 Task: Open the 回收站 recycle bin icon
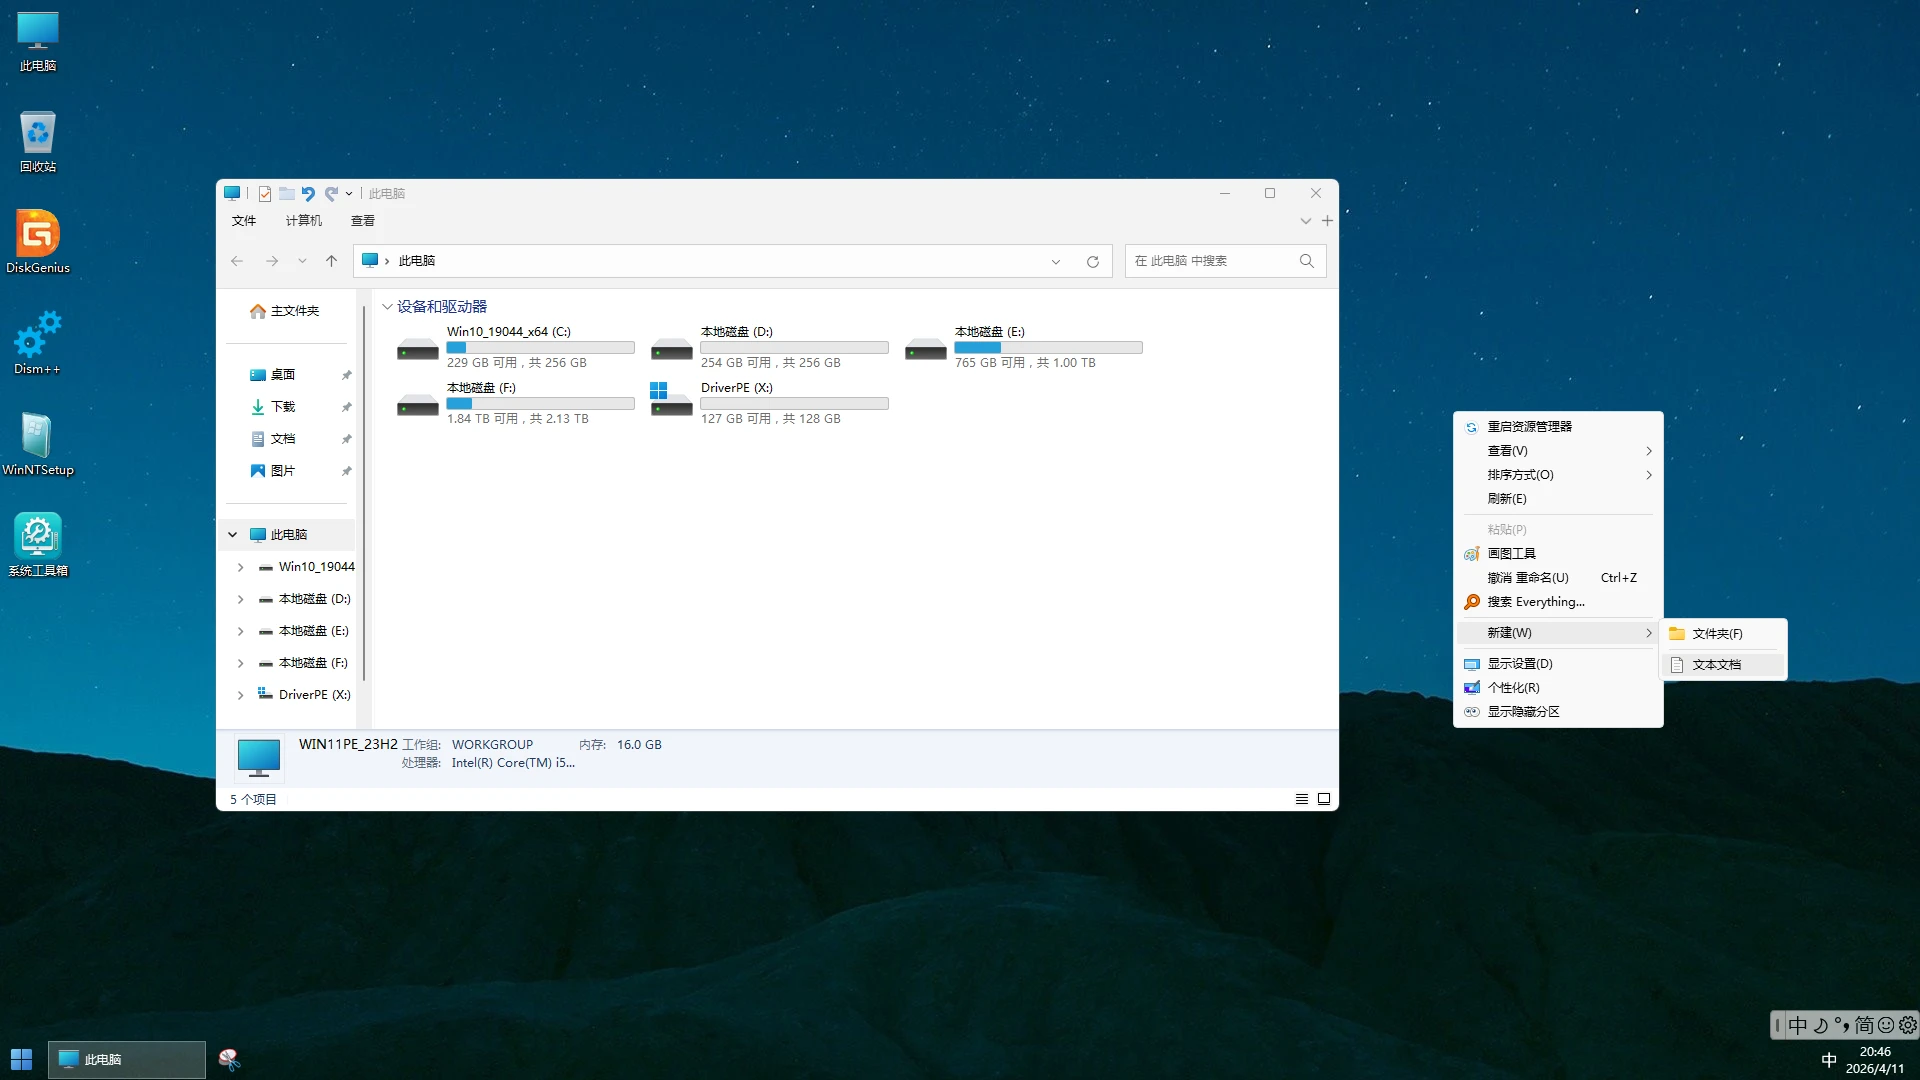pos(38,142)
